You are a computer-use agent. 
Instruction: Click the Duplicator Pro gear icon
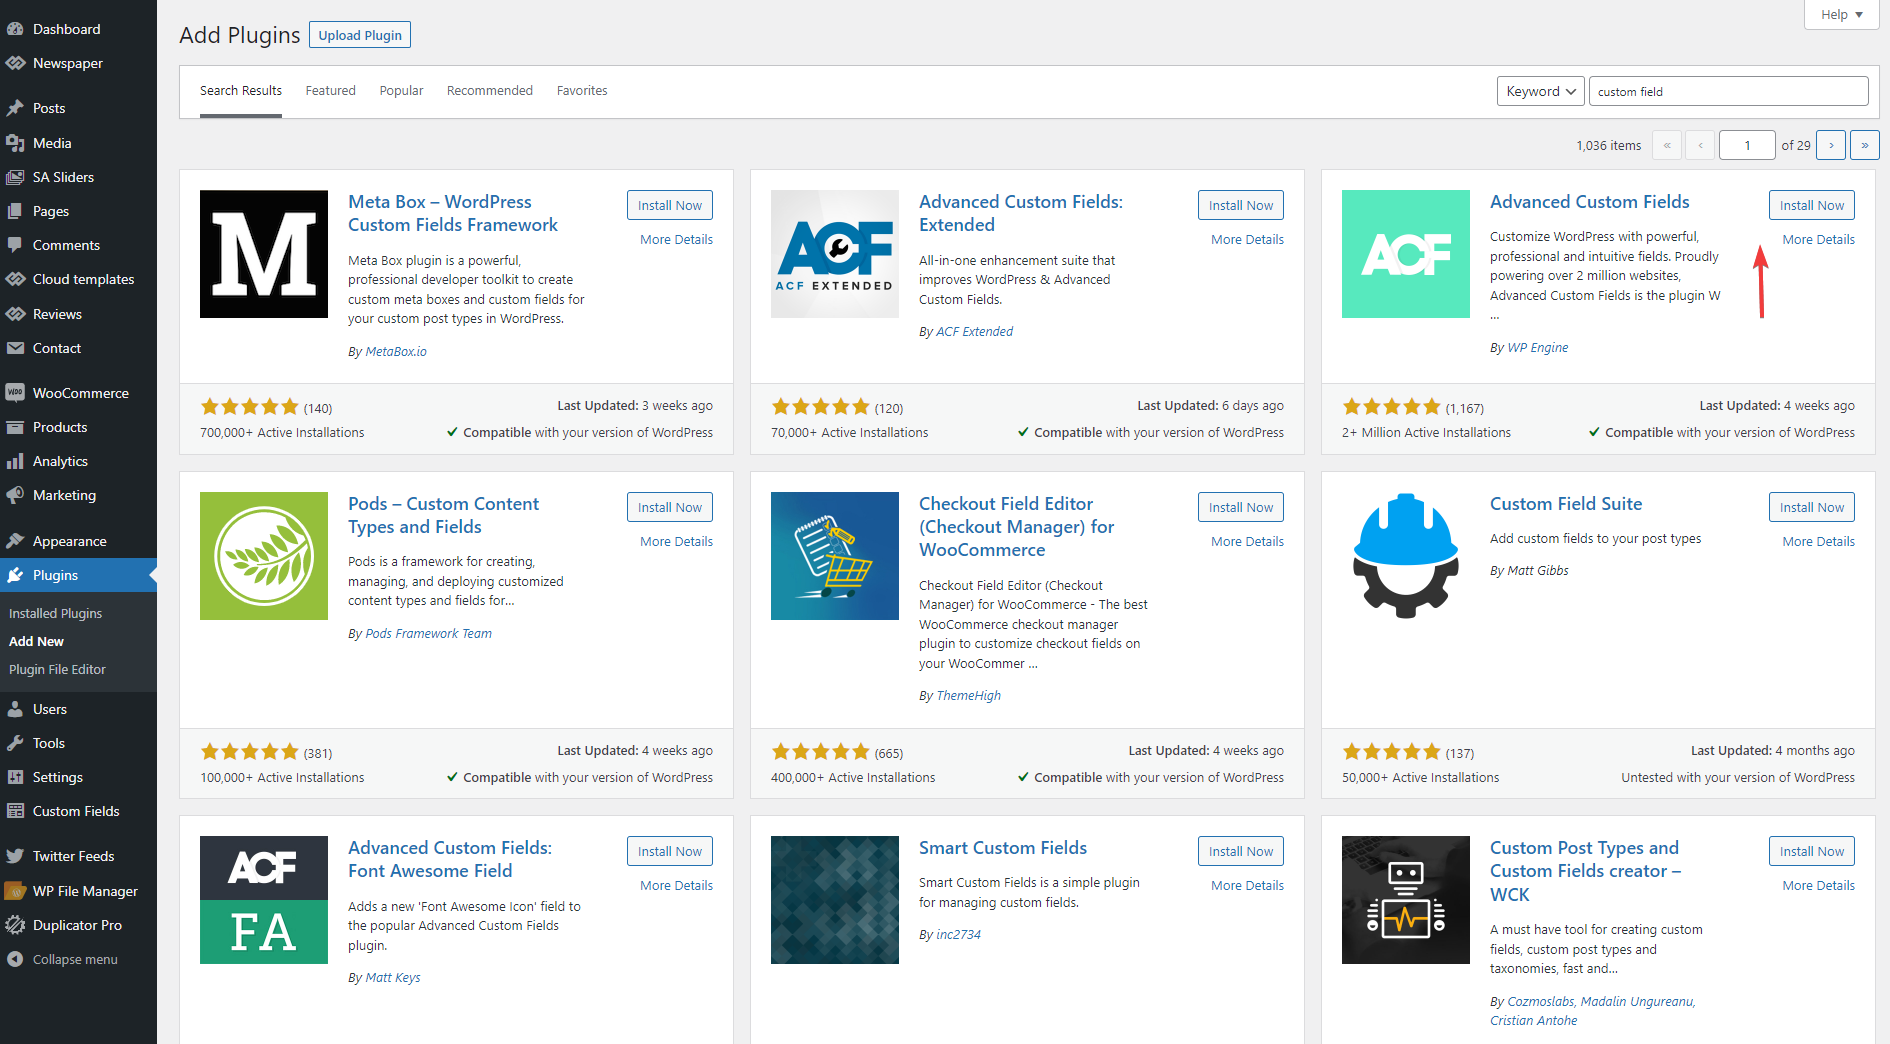pos(15,925)
